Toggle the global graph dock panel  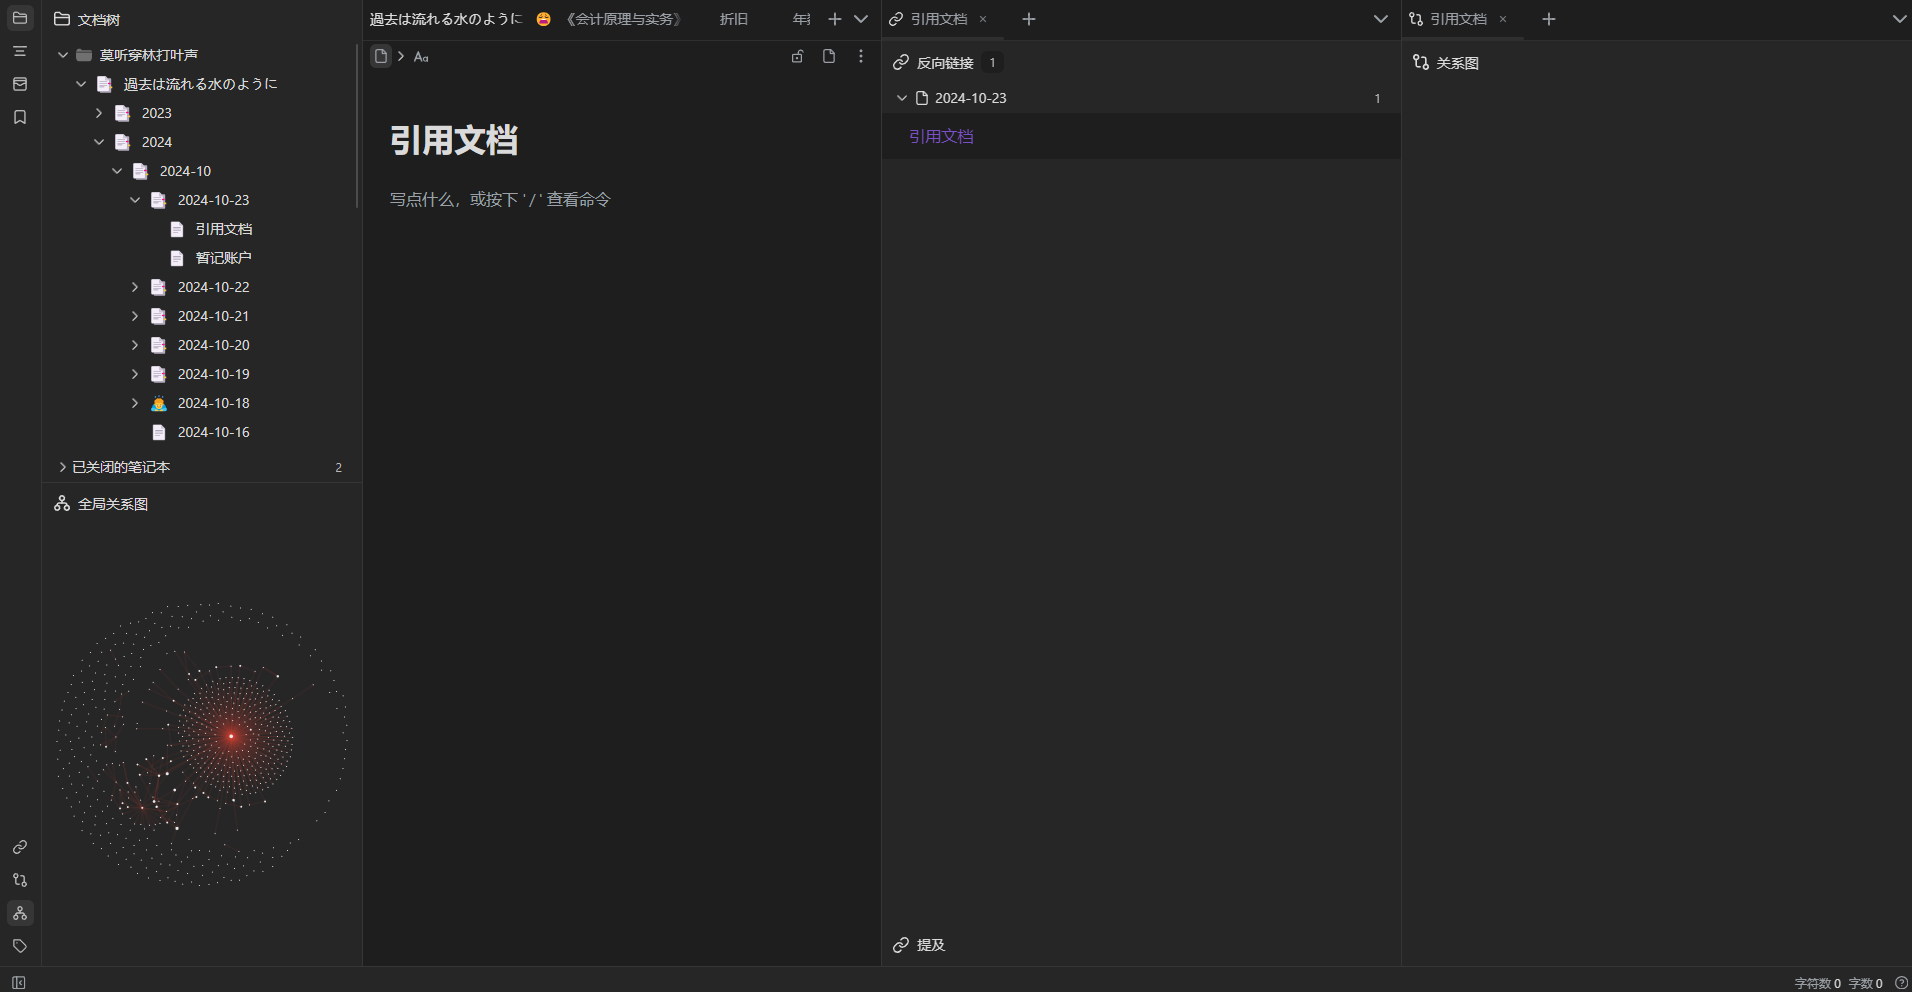point(20,913)
